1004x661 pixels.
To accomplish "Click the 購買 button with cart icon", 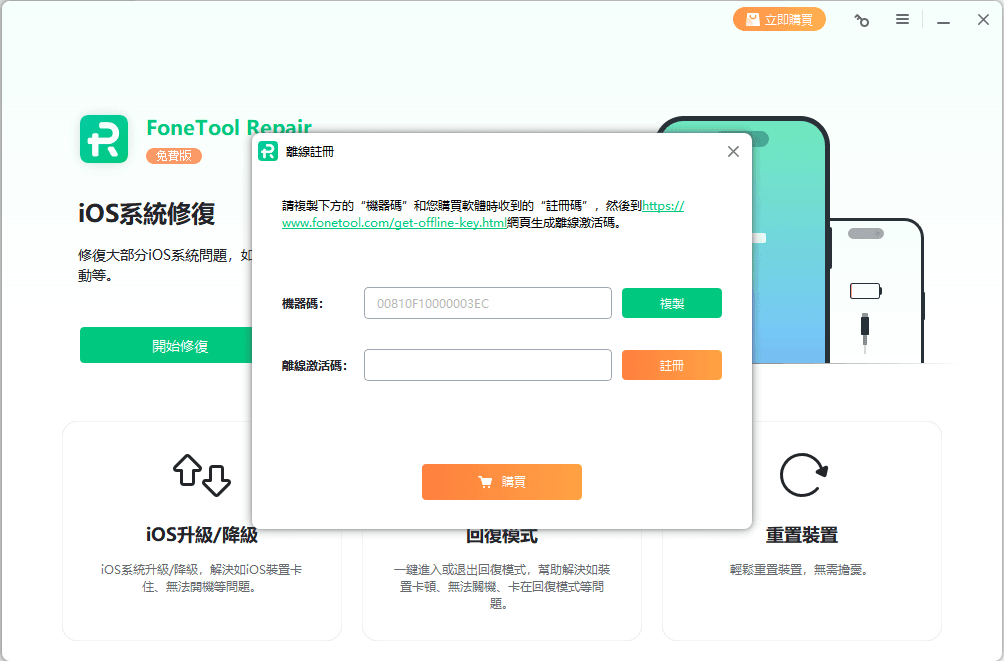I will [x=501, y=482].
